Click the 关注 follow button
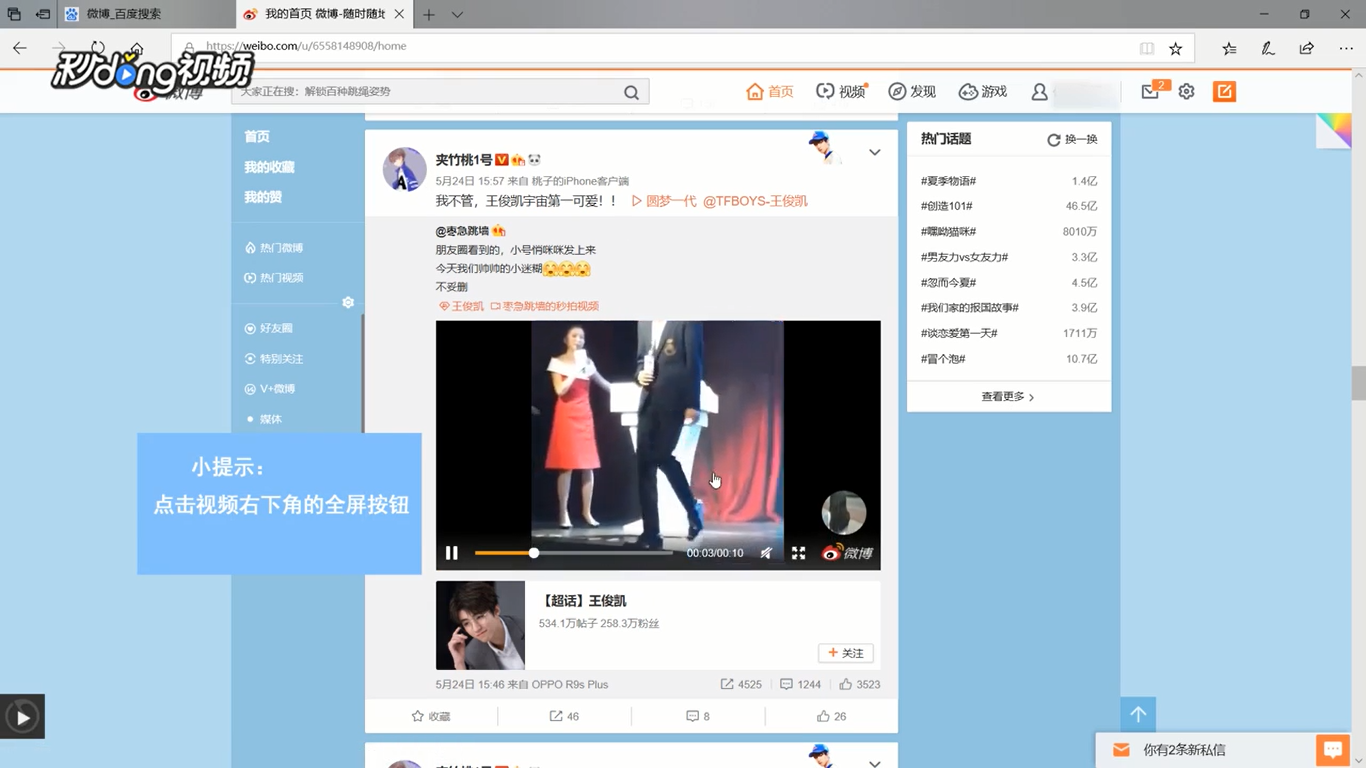The image size is (1366, 768). [x=846, y=653]
